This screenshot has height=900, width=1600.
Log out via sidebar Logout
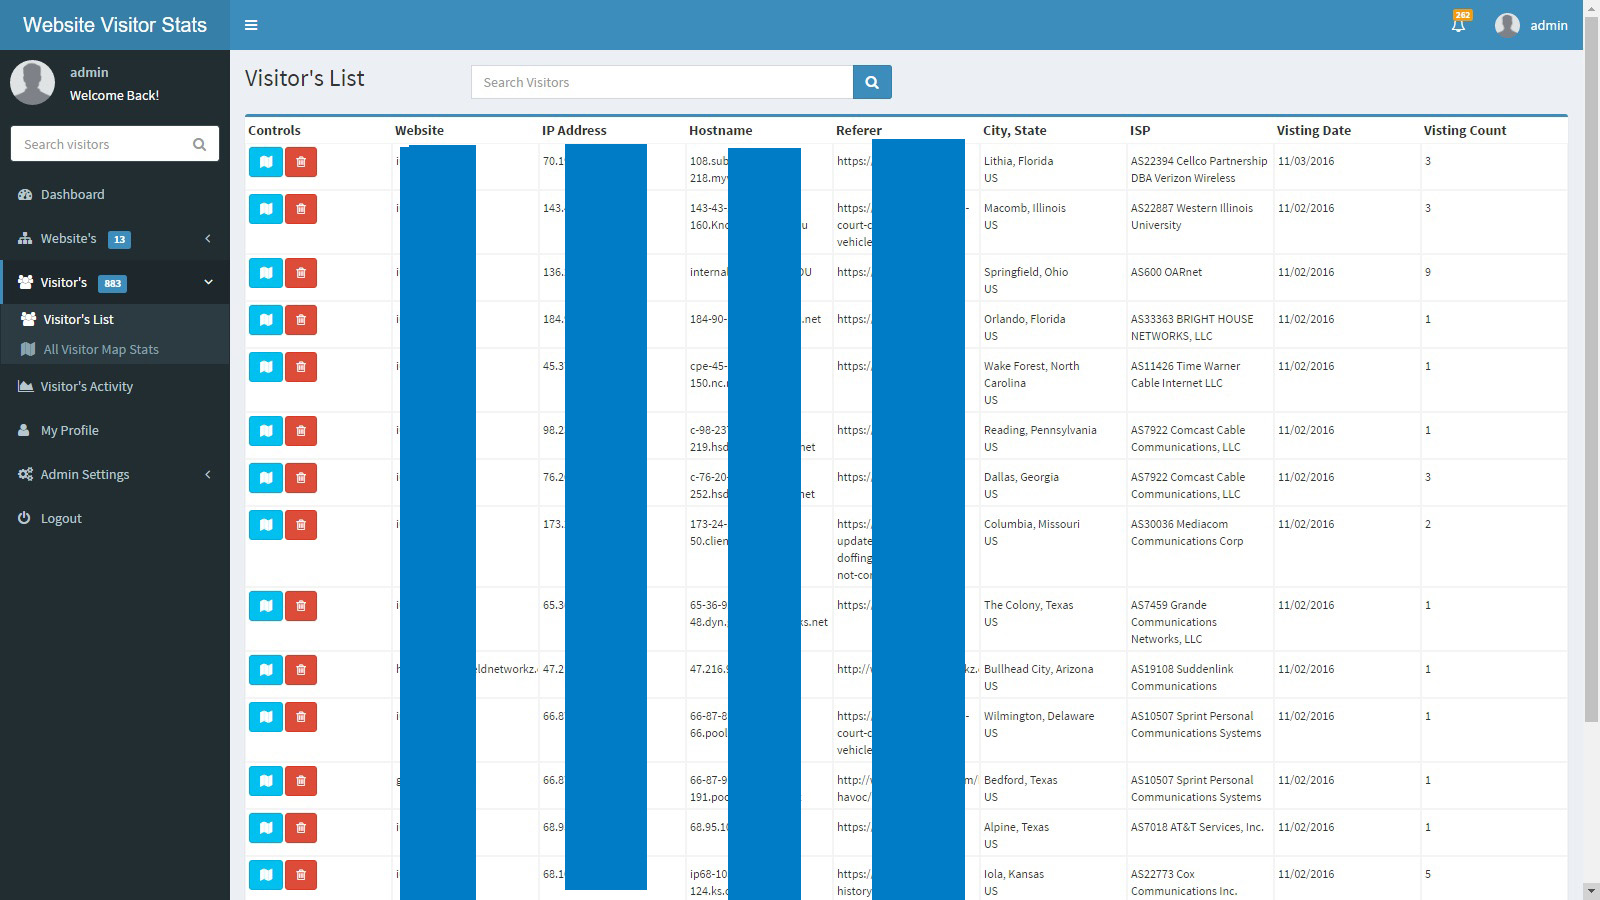115,518
